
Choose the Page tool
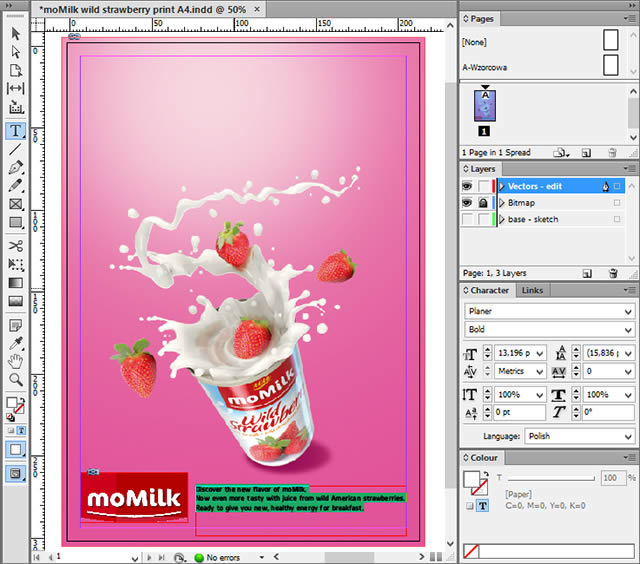16,70
